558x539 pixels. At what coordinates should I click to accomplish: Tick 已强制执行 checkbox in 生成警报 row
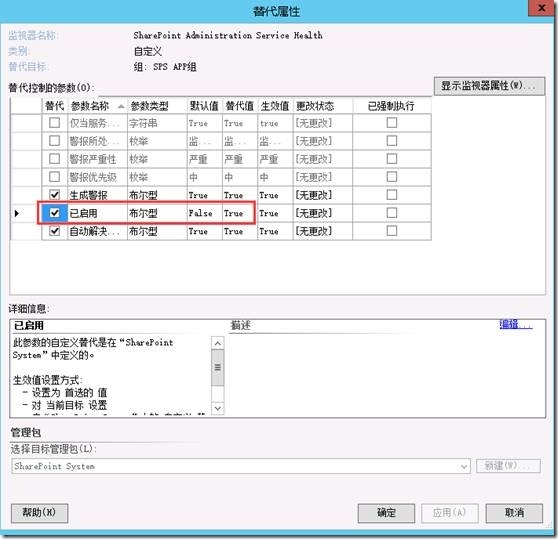click(x=391, y=195)
